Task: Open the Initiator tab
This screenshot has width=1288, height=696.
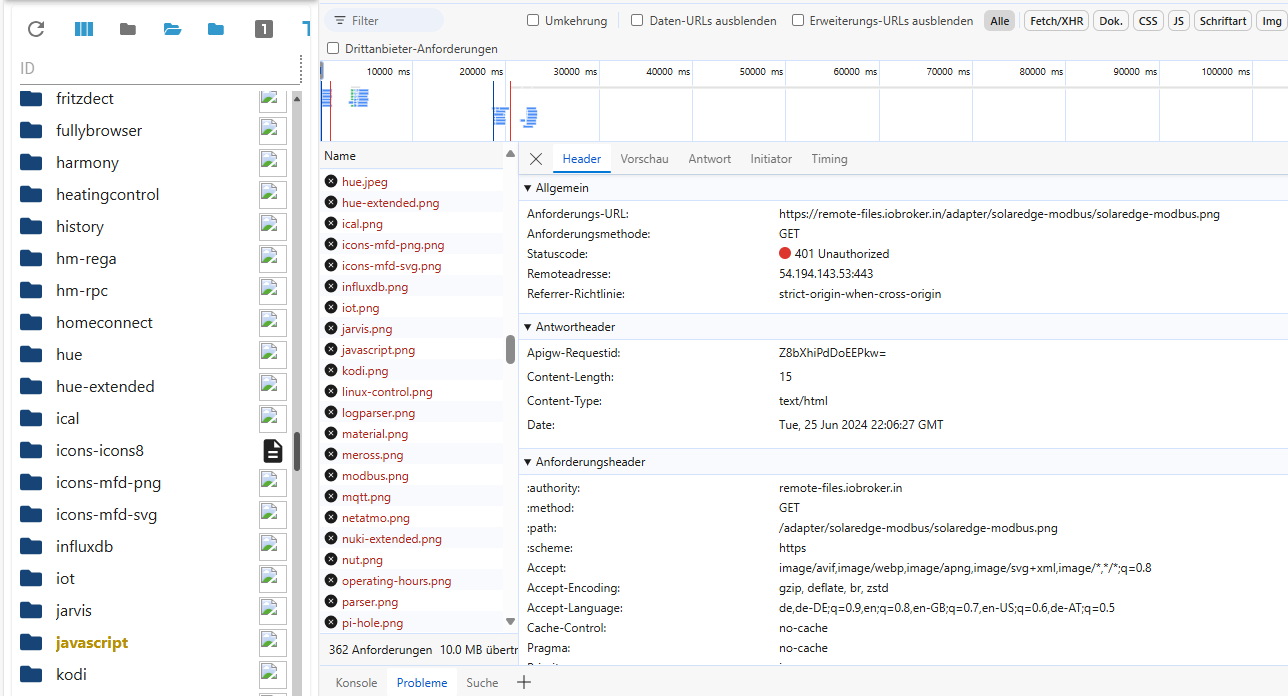Action: click(771, 159)
